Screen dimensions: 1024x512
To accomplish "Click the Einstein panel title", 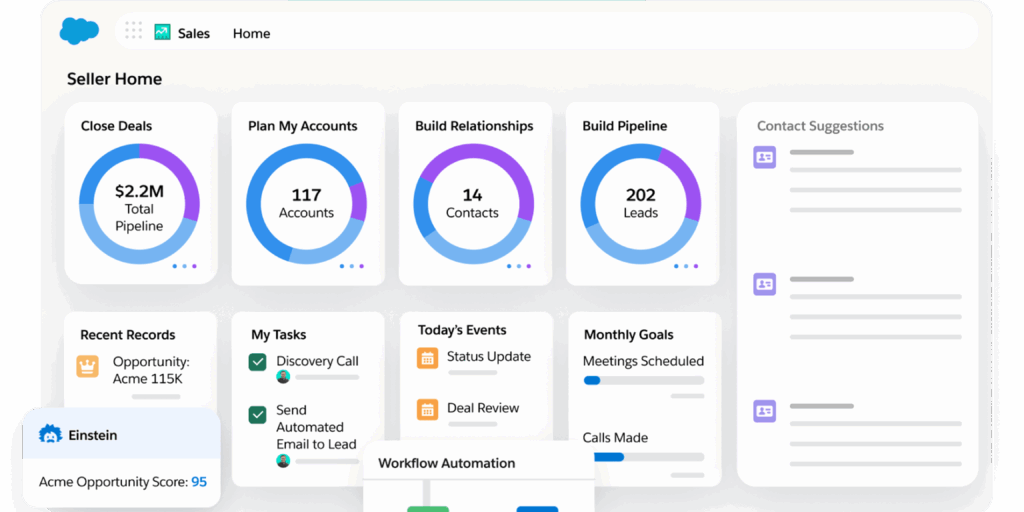I will pyautogui.click(x=93, y=435).
